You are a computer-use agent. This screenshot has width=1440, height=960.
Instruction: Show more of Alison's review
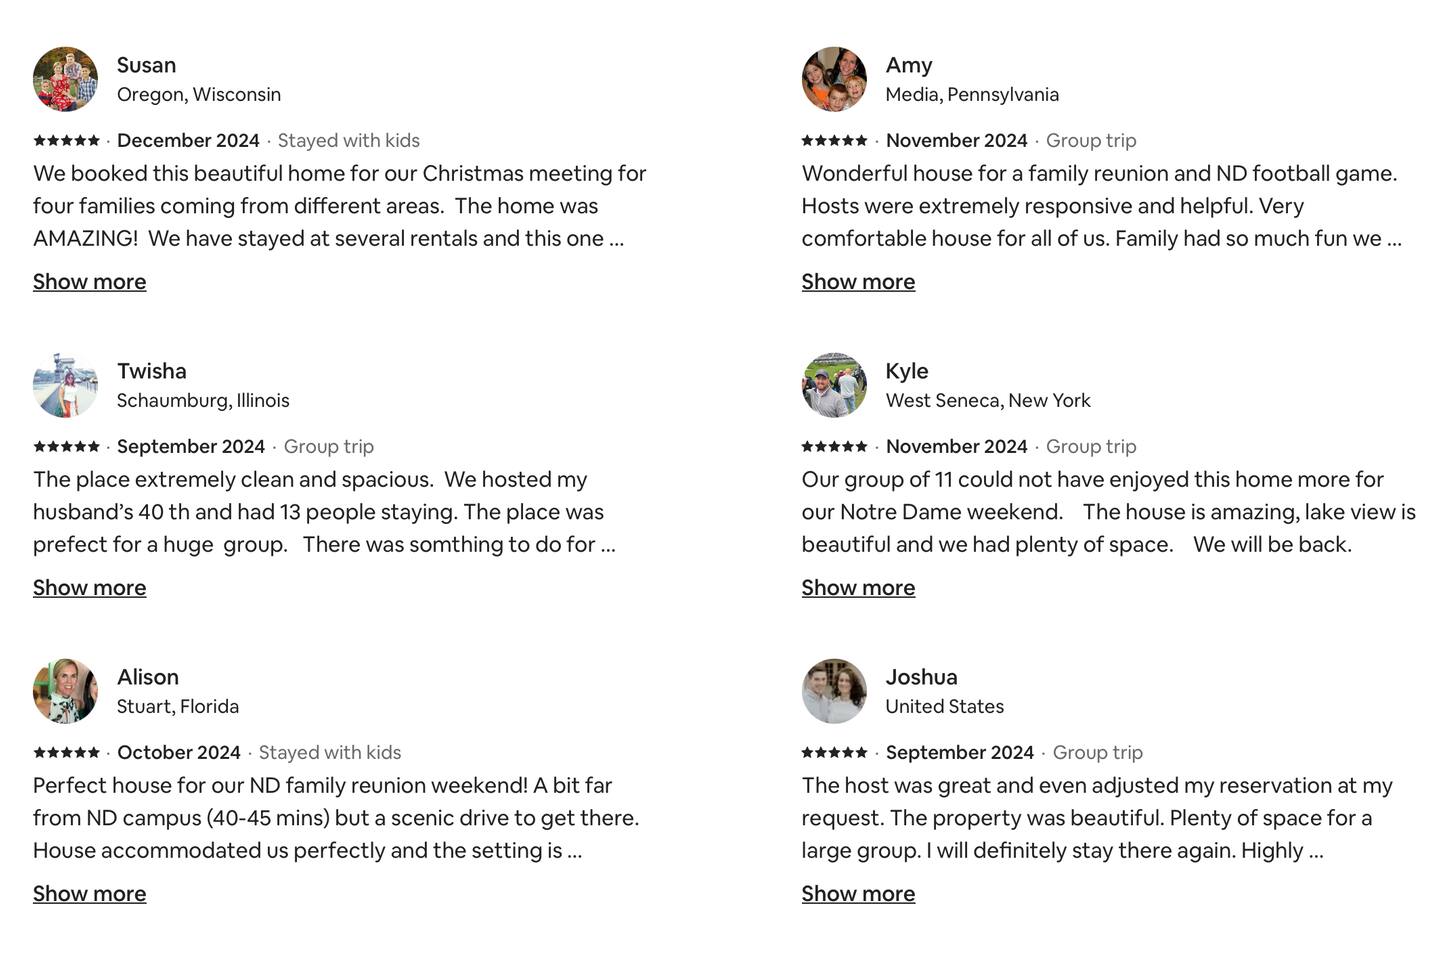pos(89,894)
